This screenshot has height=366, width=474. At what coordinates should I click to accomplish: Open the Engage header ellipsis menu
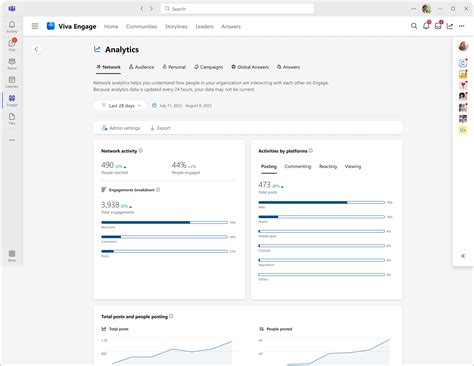(x=462, y=26)
